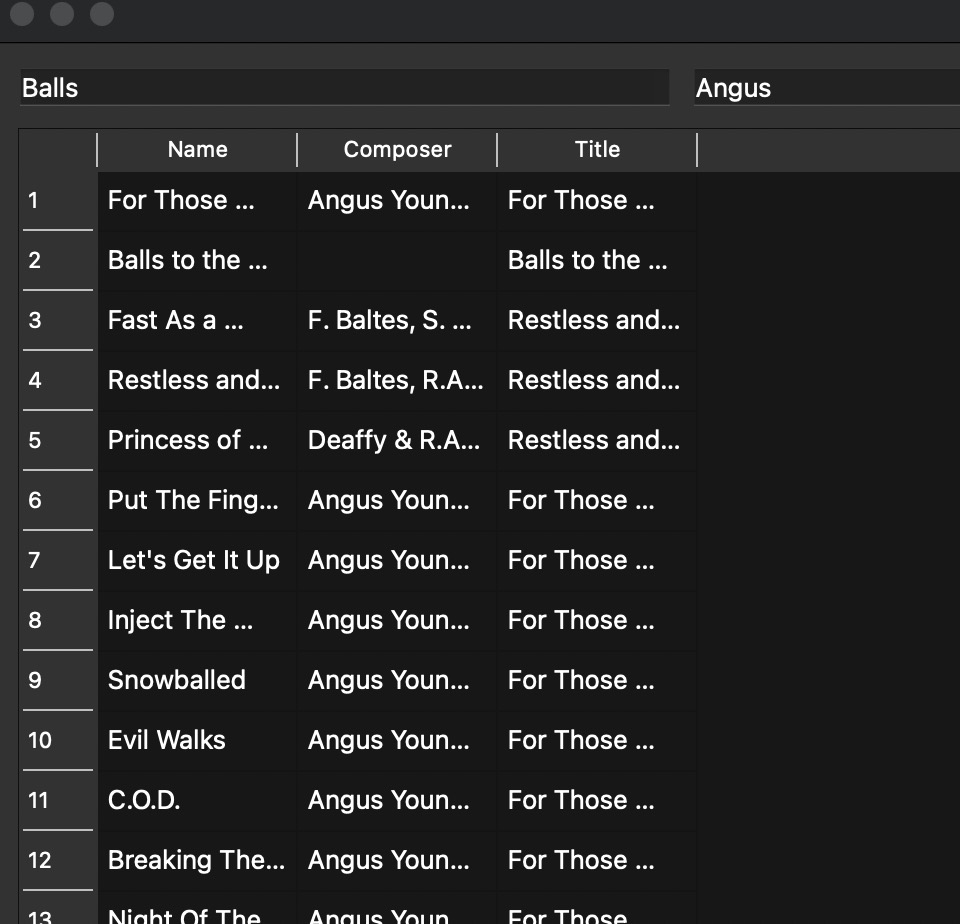Click the "Deaffy & R.A..." composer cell
The width and height of the screenshot is (960, 924).
[x=397, y=440]
